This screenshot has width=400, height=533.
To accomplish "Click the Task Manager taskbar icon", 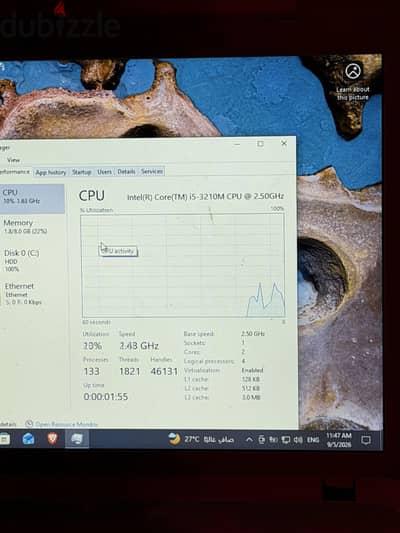I will point(77,439).
